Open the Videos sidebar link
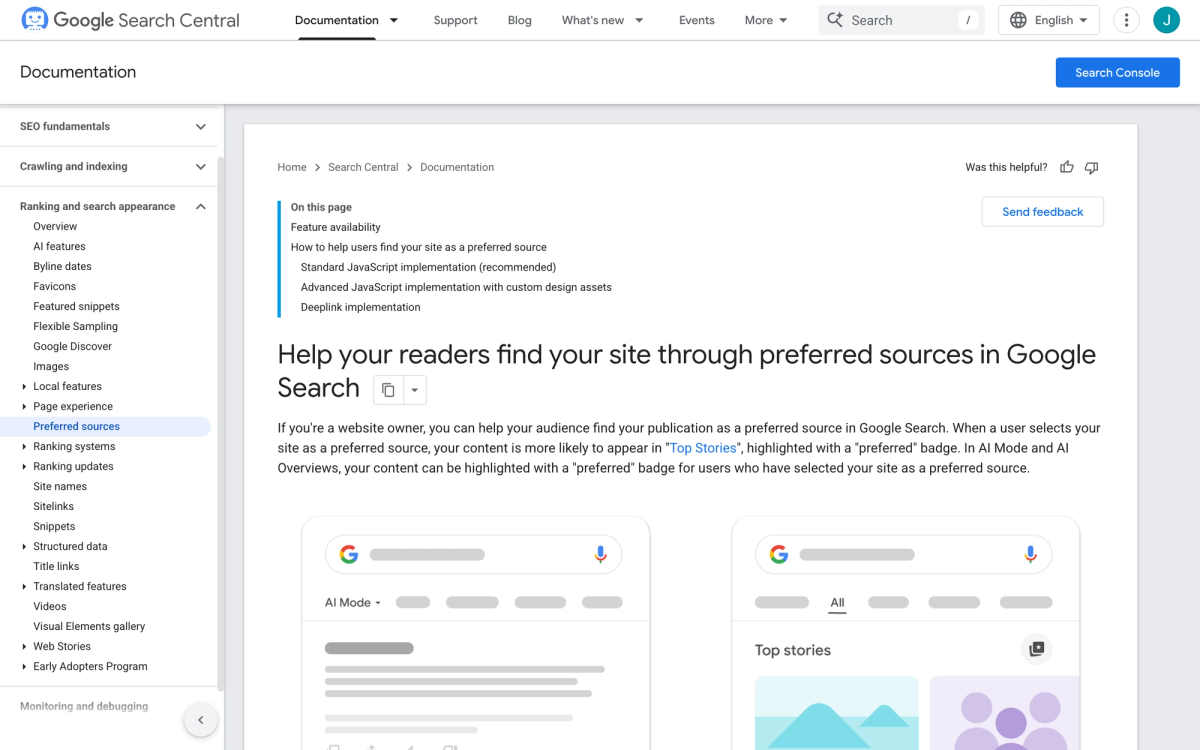The width and height of the screenshot is (1200, 750). (50, 606)
